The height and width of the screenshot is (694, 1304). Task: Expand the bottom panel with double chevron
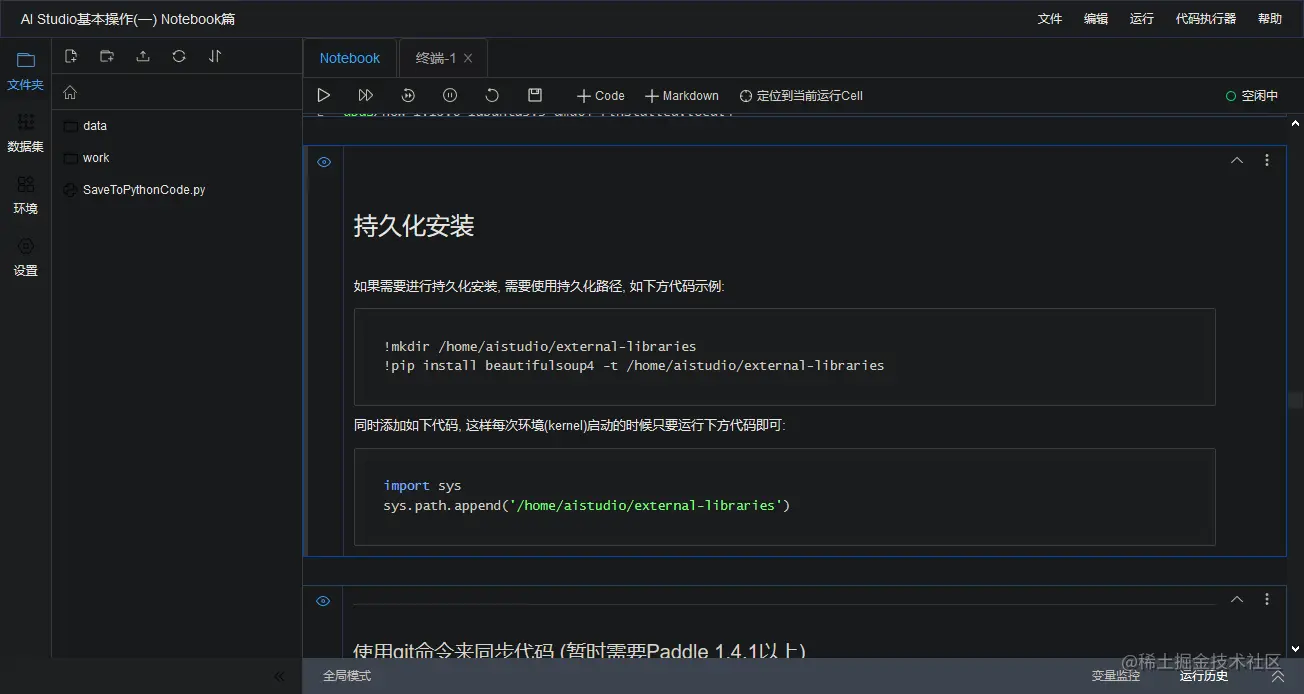pyautogui.click(x=1277, y=676)
